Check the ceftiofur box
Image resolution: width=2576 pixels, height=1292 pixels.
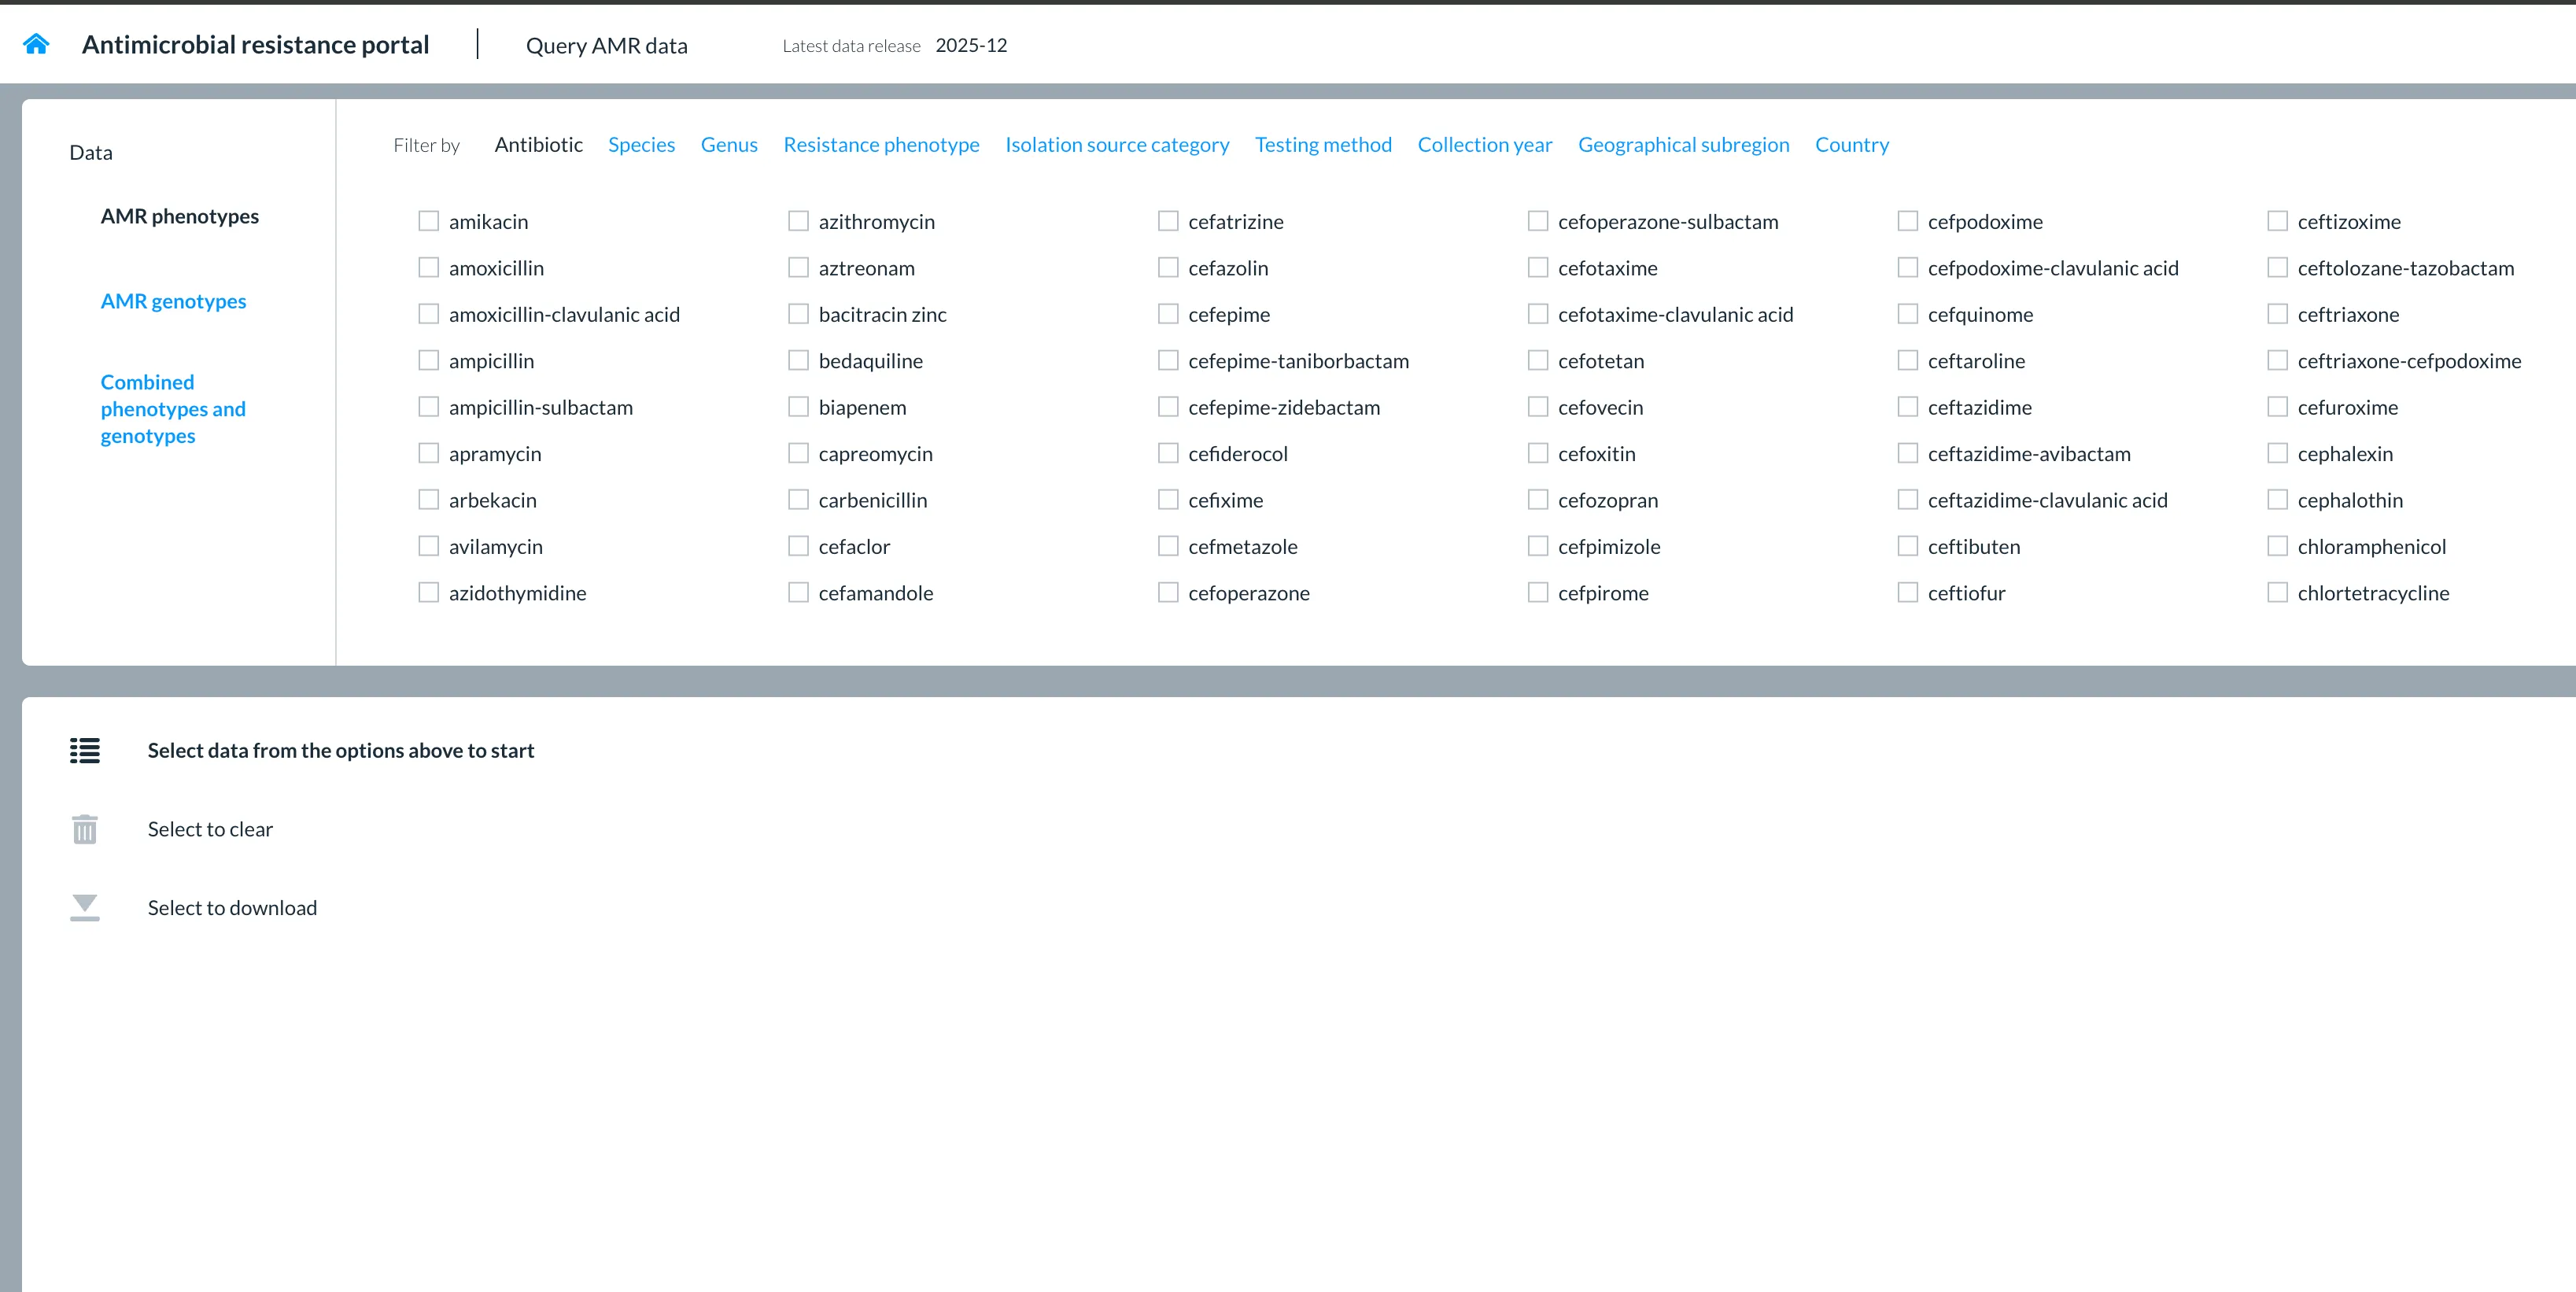(1908, 593)
